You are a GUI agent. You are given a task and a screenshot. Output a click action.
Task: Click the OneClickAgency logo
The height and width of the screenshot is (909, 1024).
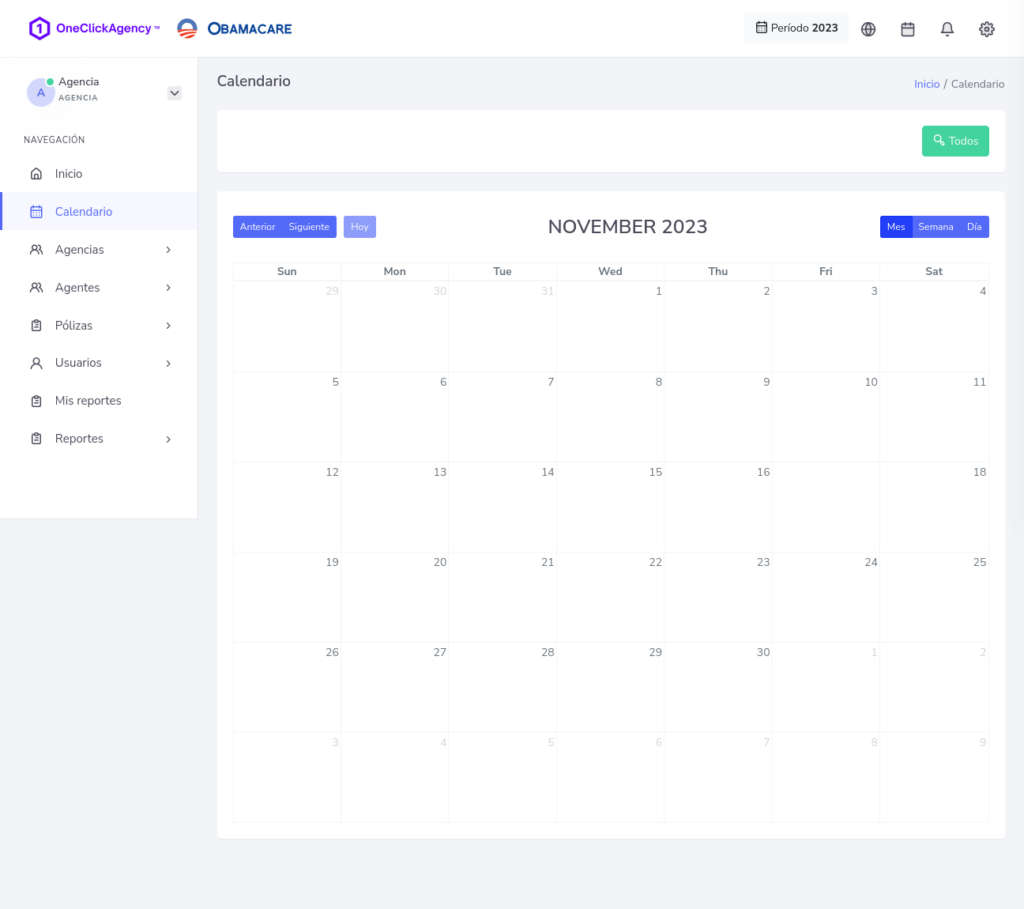[x=94, y=28]
